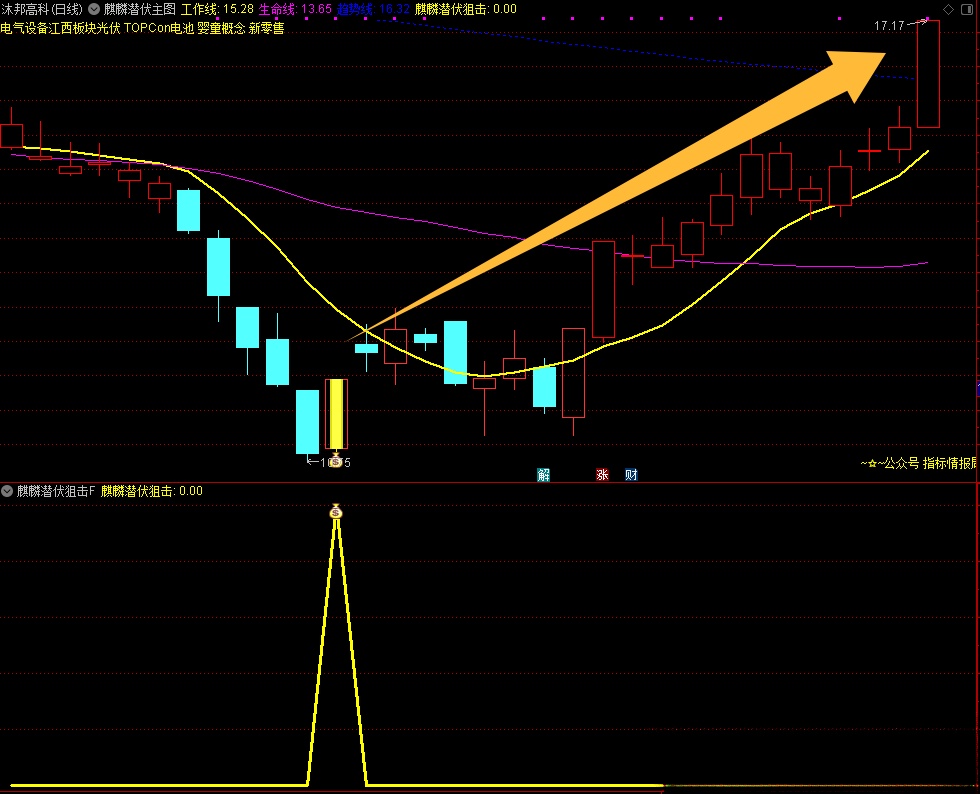The image size is (980, 794).
Task: Click the money bag signal under the yellow candle
Action: click(336, 461)
